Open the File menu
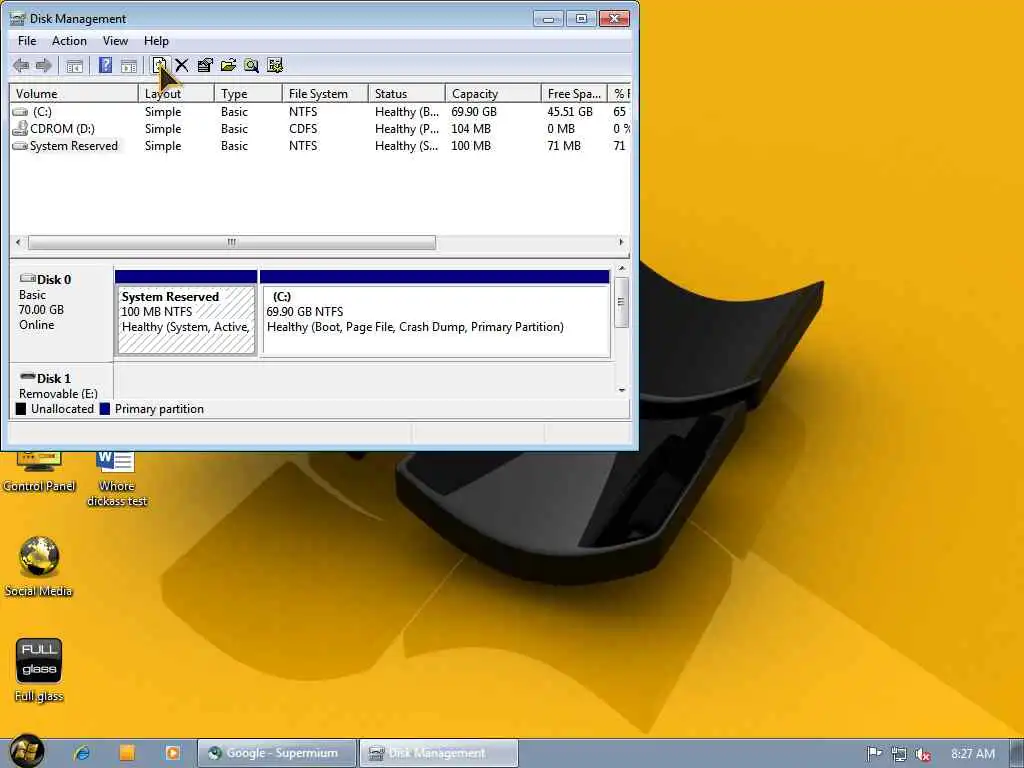Screen dimensions: 1024x768 point(27,40)
